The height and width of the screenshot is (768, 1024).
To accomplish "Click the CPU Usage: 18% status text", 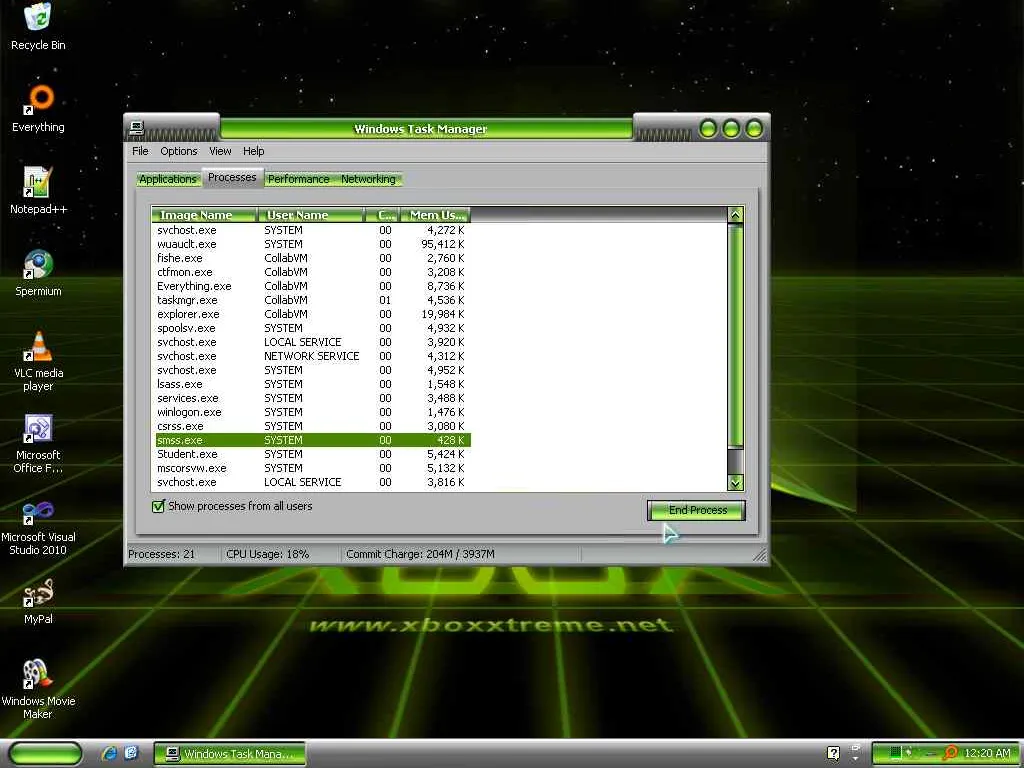I will [268, 554].
